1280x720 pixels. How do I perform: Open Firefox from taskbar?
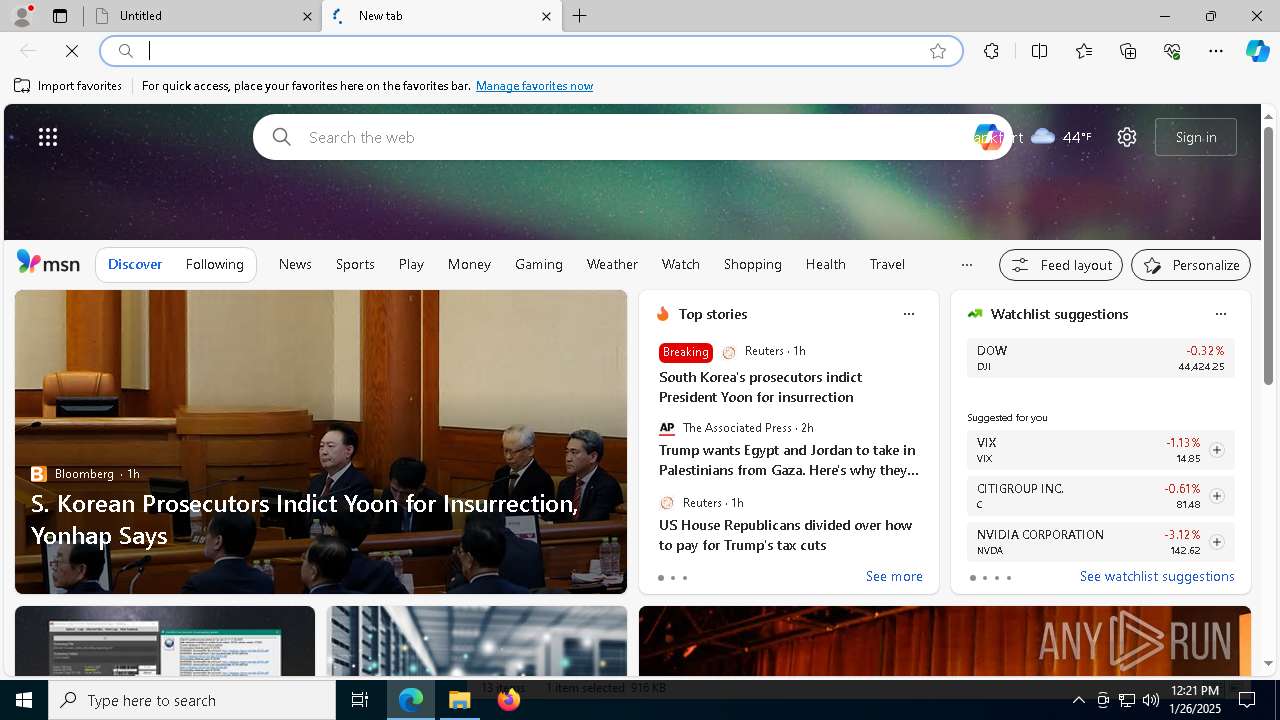click(x=509, y=700)
